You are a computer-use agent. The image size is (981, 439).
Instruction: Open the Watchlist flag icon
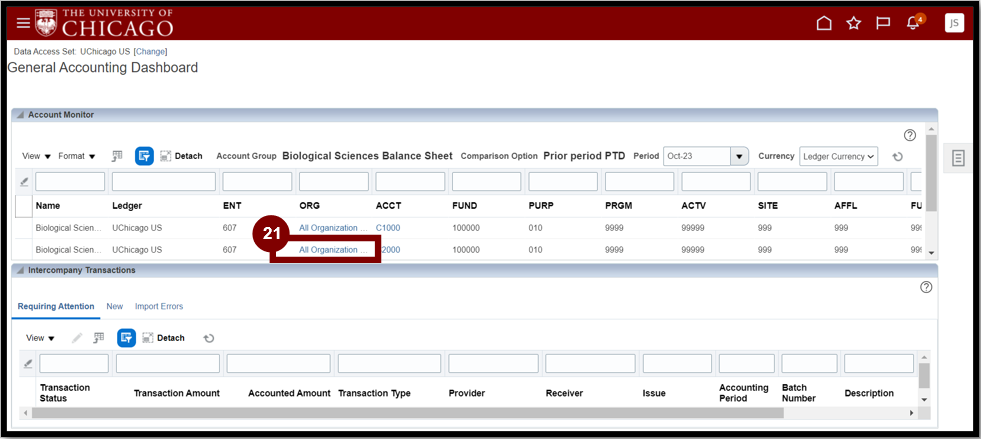(x=883, y=23)
